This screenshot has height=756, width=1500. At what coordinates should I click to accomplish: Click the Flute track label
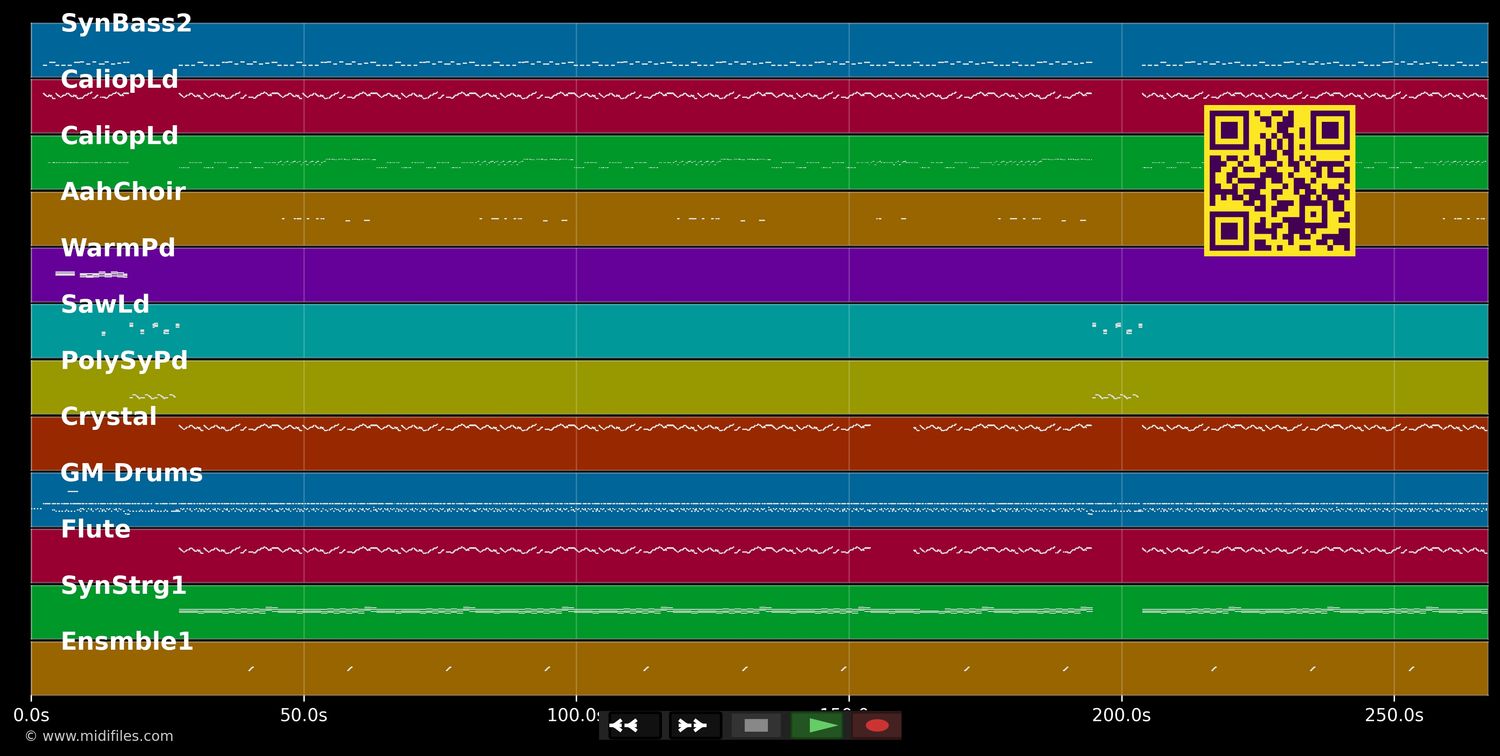(x=96, y=530)
